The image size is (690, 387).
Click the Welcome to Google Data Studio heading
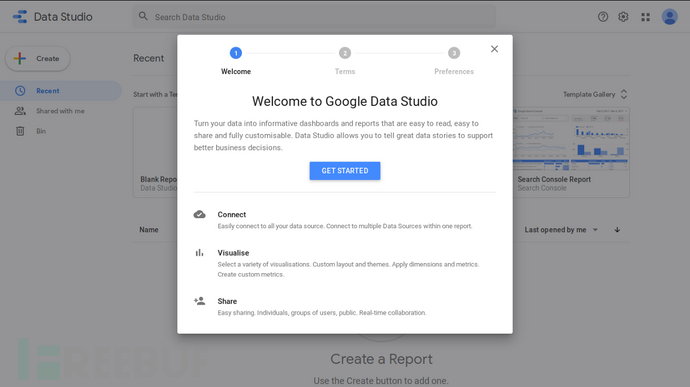[345, 101]
